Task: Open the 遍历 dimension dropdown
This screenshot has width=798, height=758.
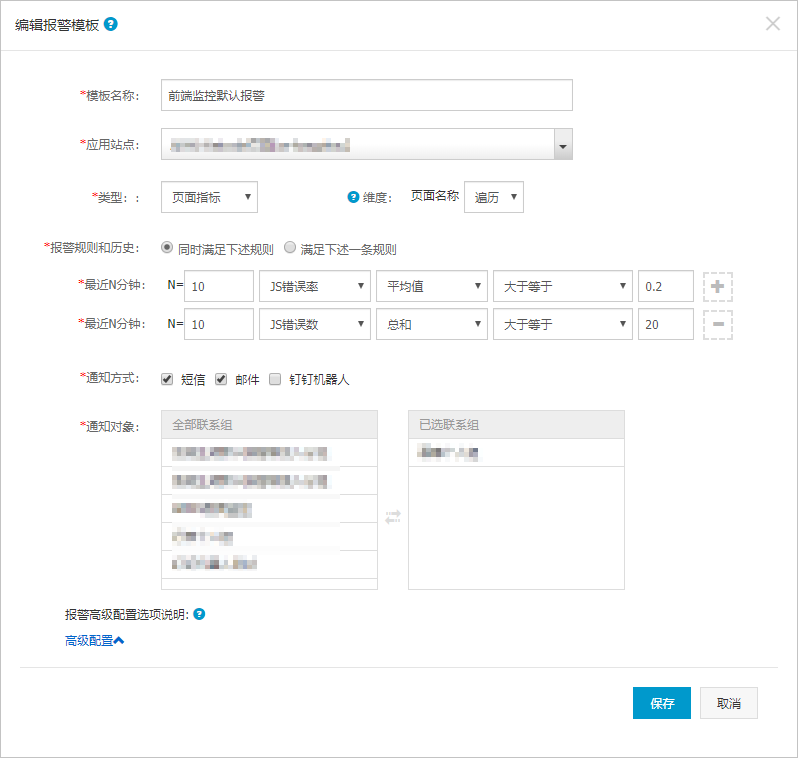Action: [x=494, y=197]
